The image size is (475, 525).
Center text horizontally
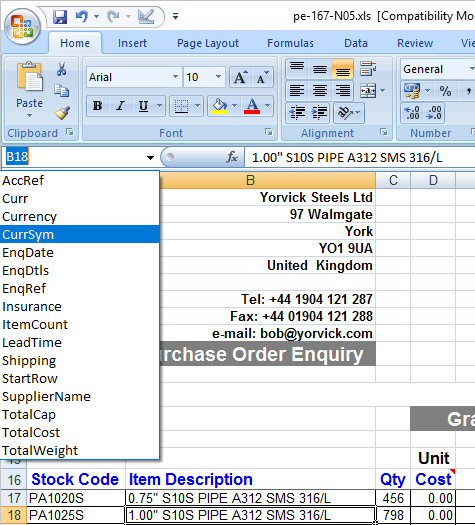point(320,90)
